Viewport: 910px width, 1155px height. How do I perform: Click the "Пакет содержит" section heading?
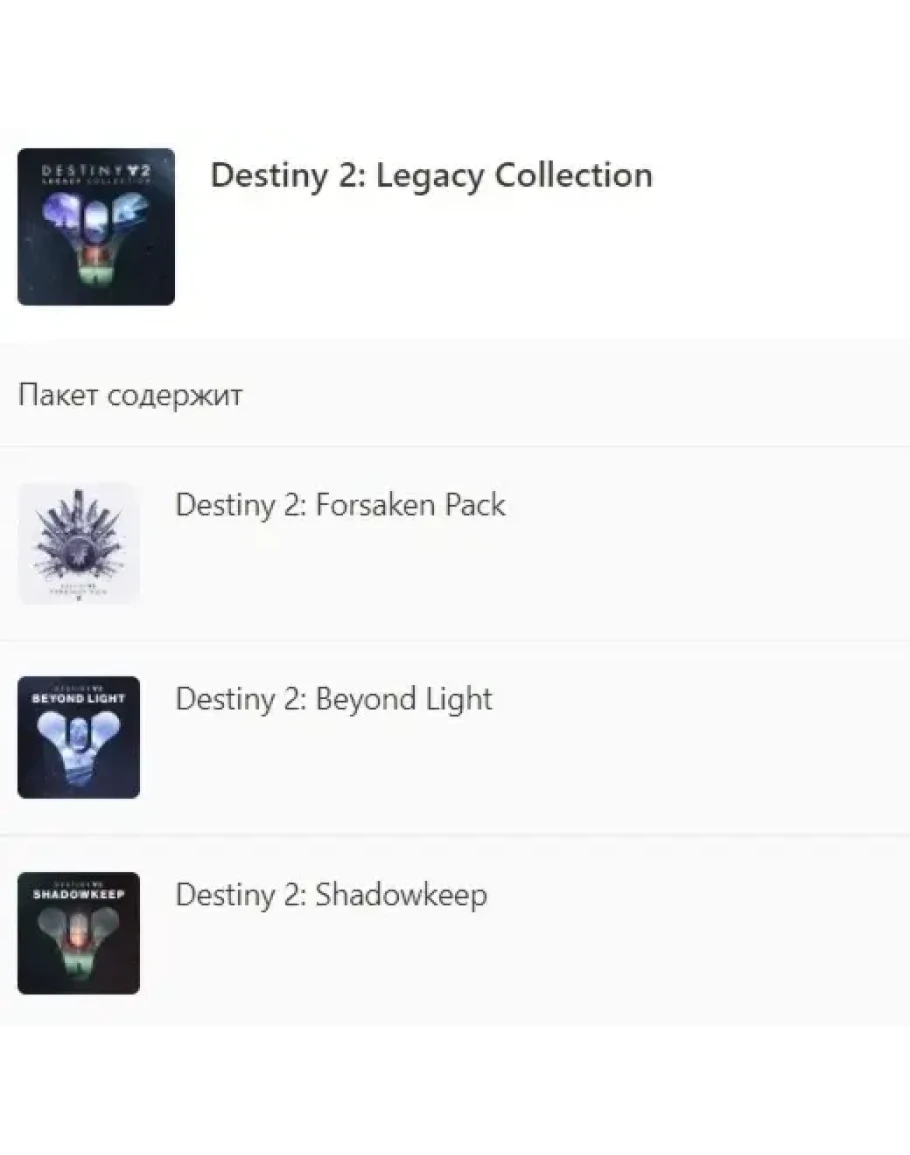(130, 395)
